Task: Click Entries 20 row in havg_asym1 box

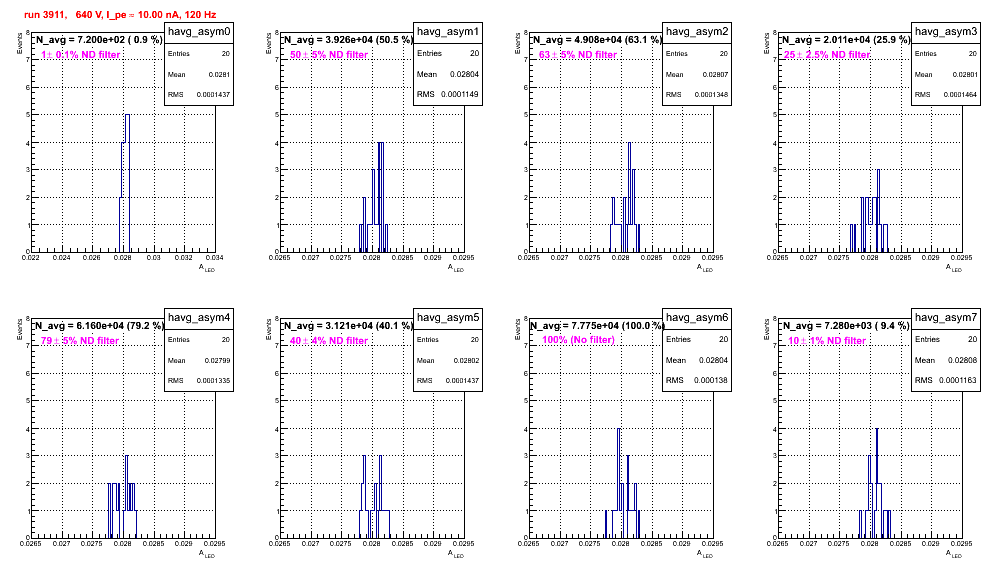Action: (x=448, y=53)
